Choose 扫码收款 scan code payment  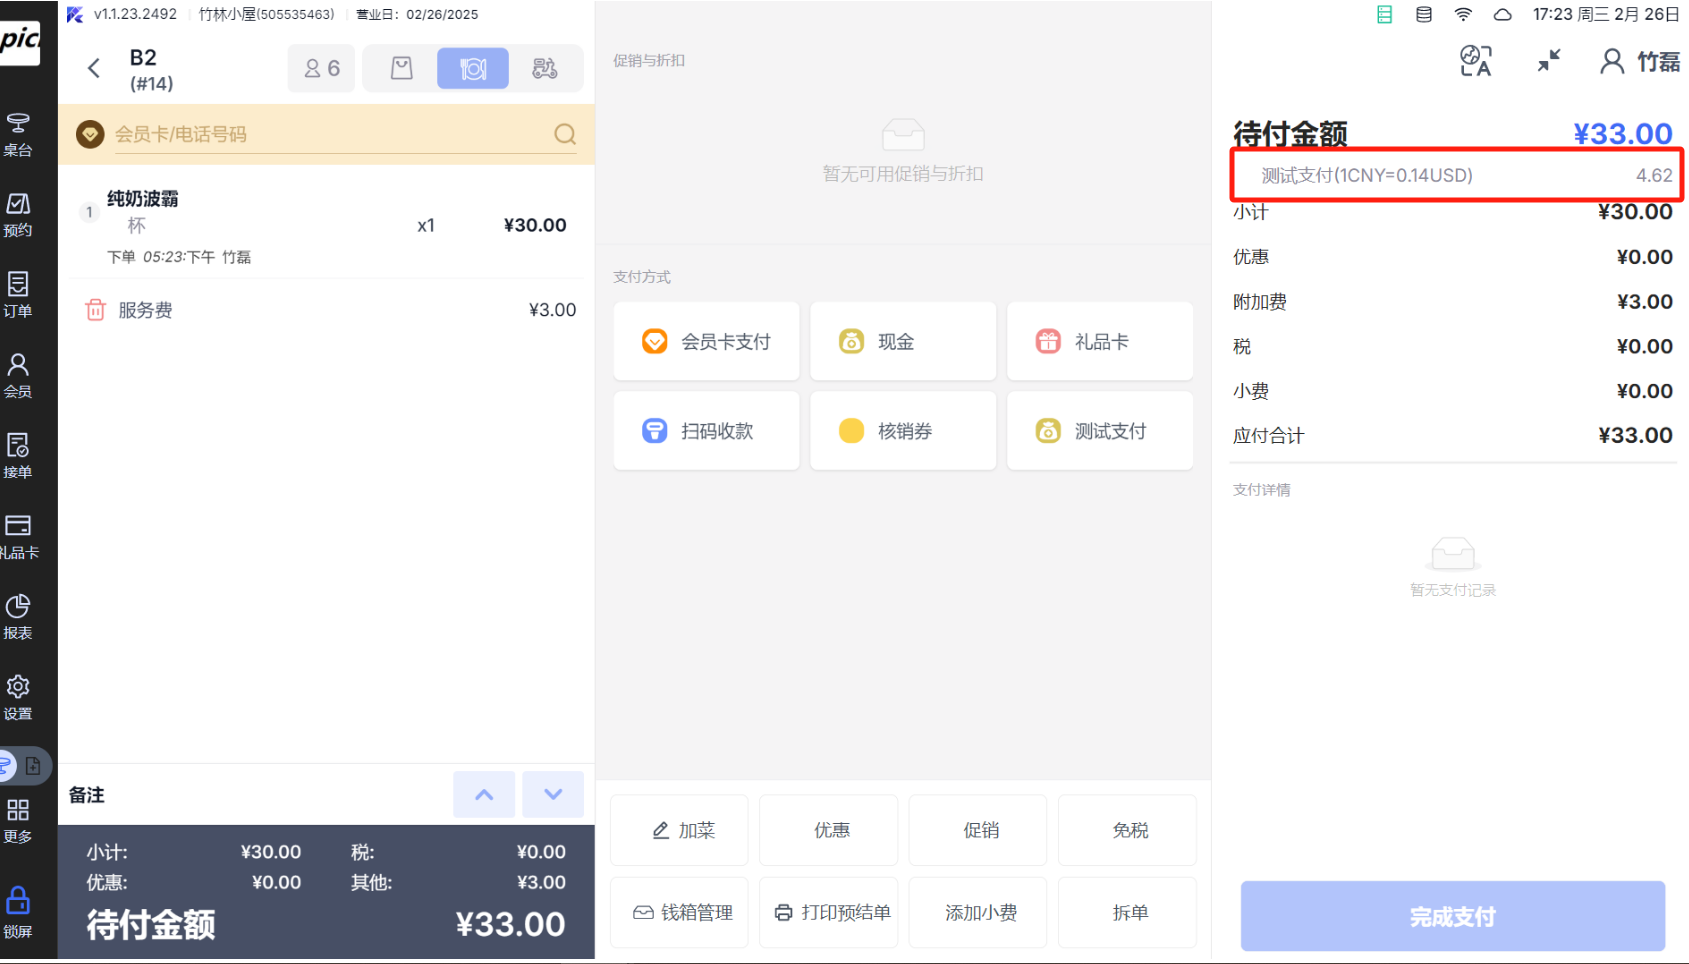pos(706,431)
